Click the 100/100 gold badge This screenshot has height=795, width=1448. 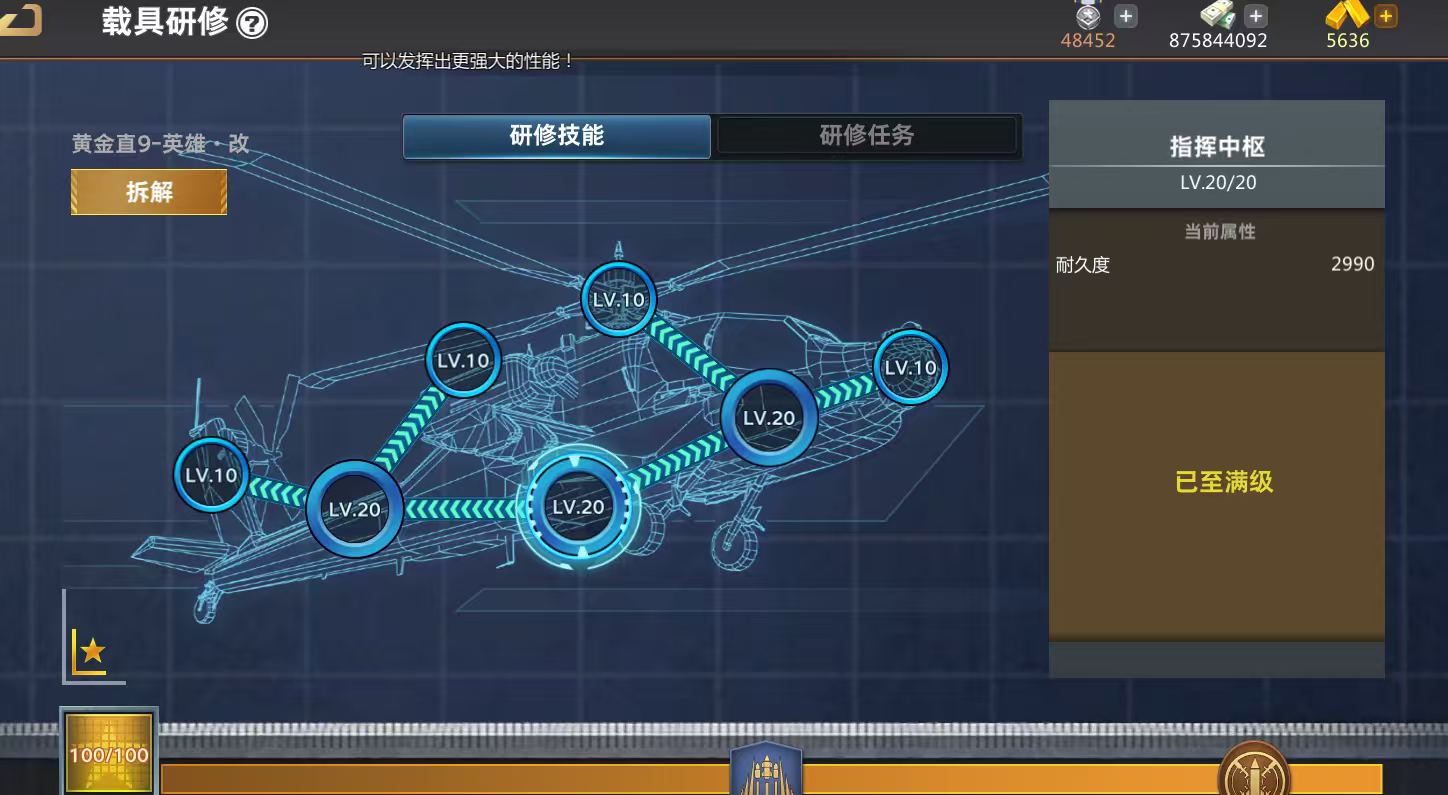109,753
